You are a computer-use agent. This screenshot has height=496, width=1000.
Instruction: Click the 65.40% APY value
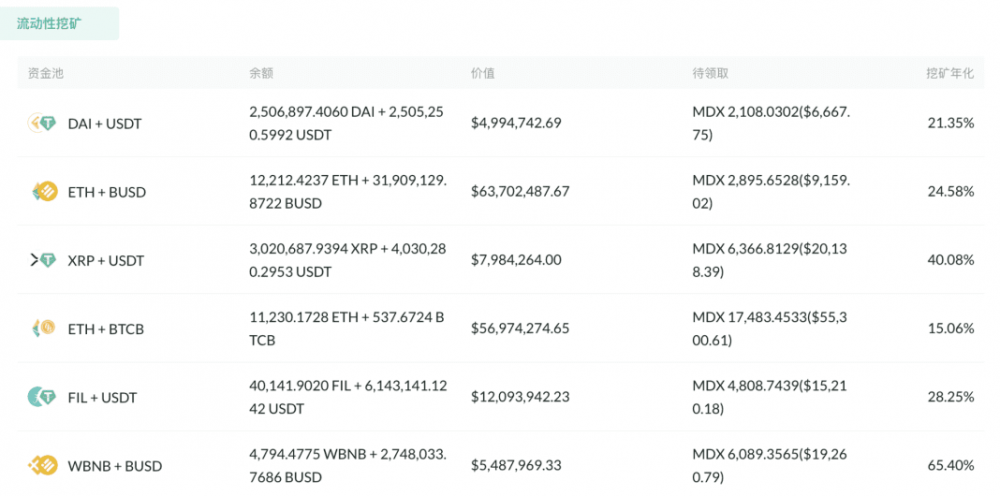tap(951, 466)
